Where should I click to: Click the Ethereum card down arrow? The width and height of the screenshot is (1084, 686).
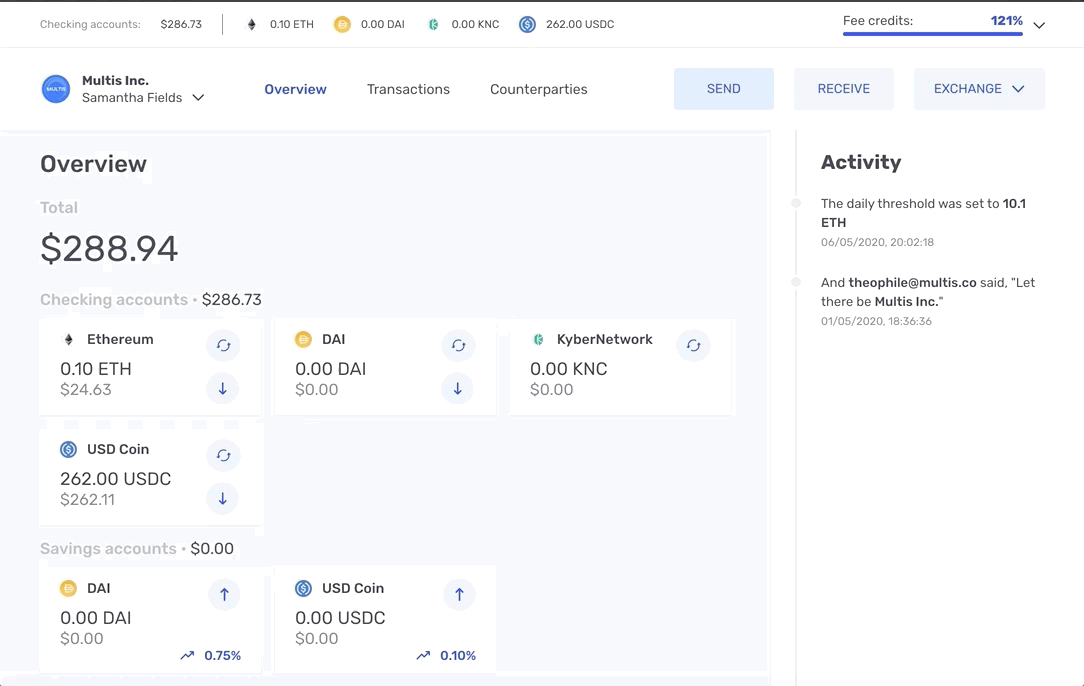point(223,389)
